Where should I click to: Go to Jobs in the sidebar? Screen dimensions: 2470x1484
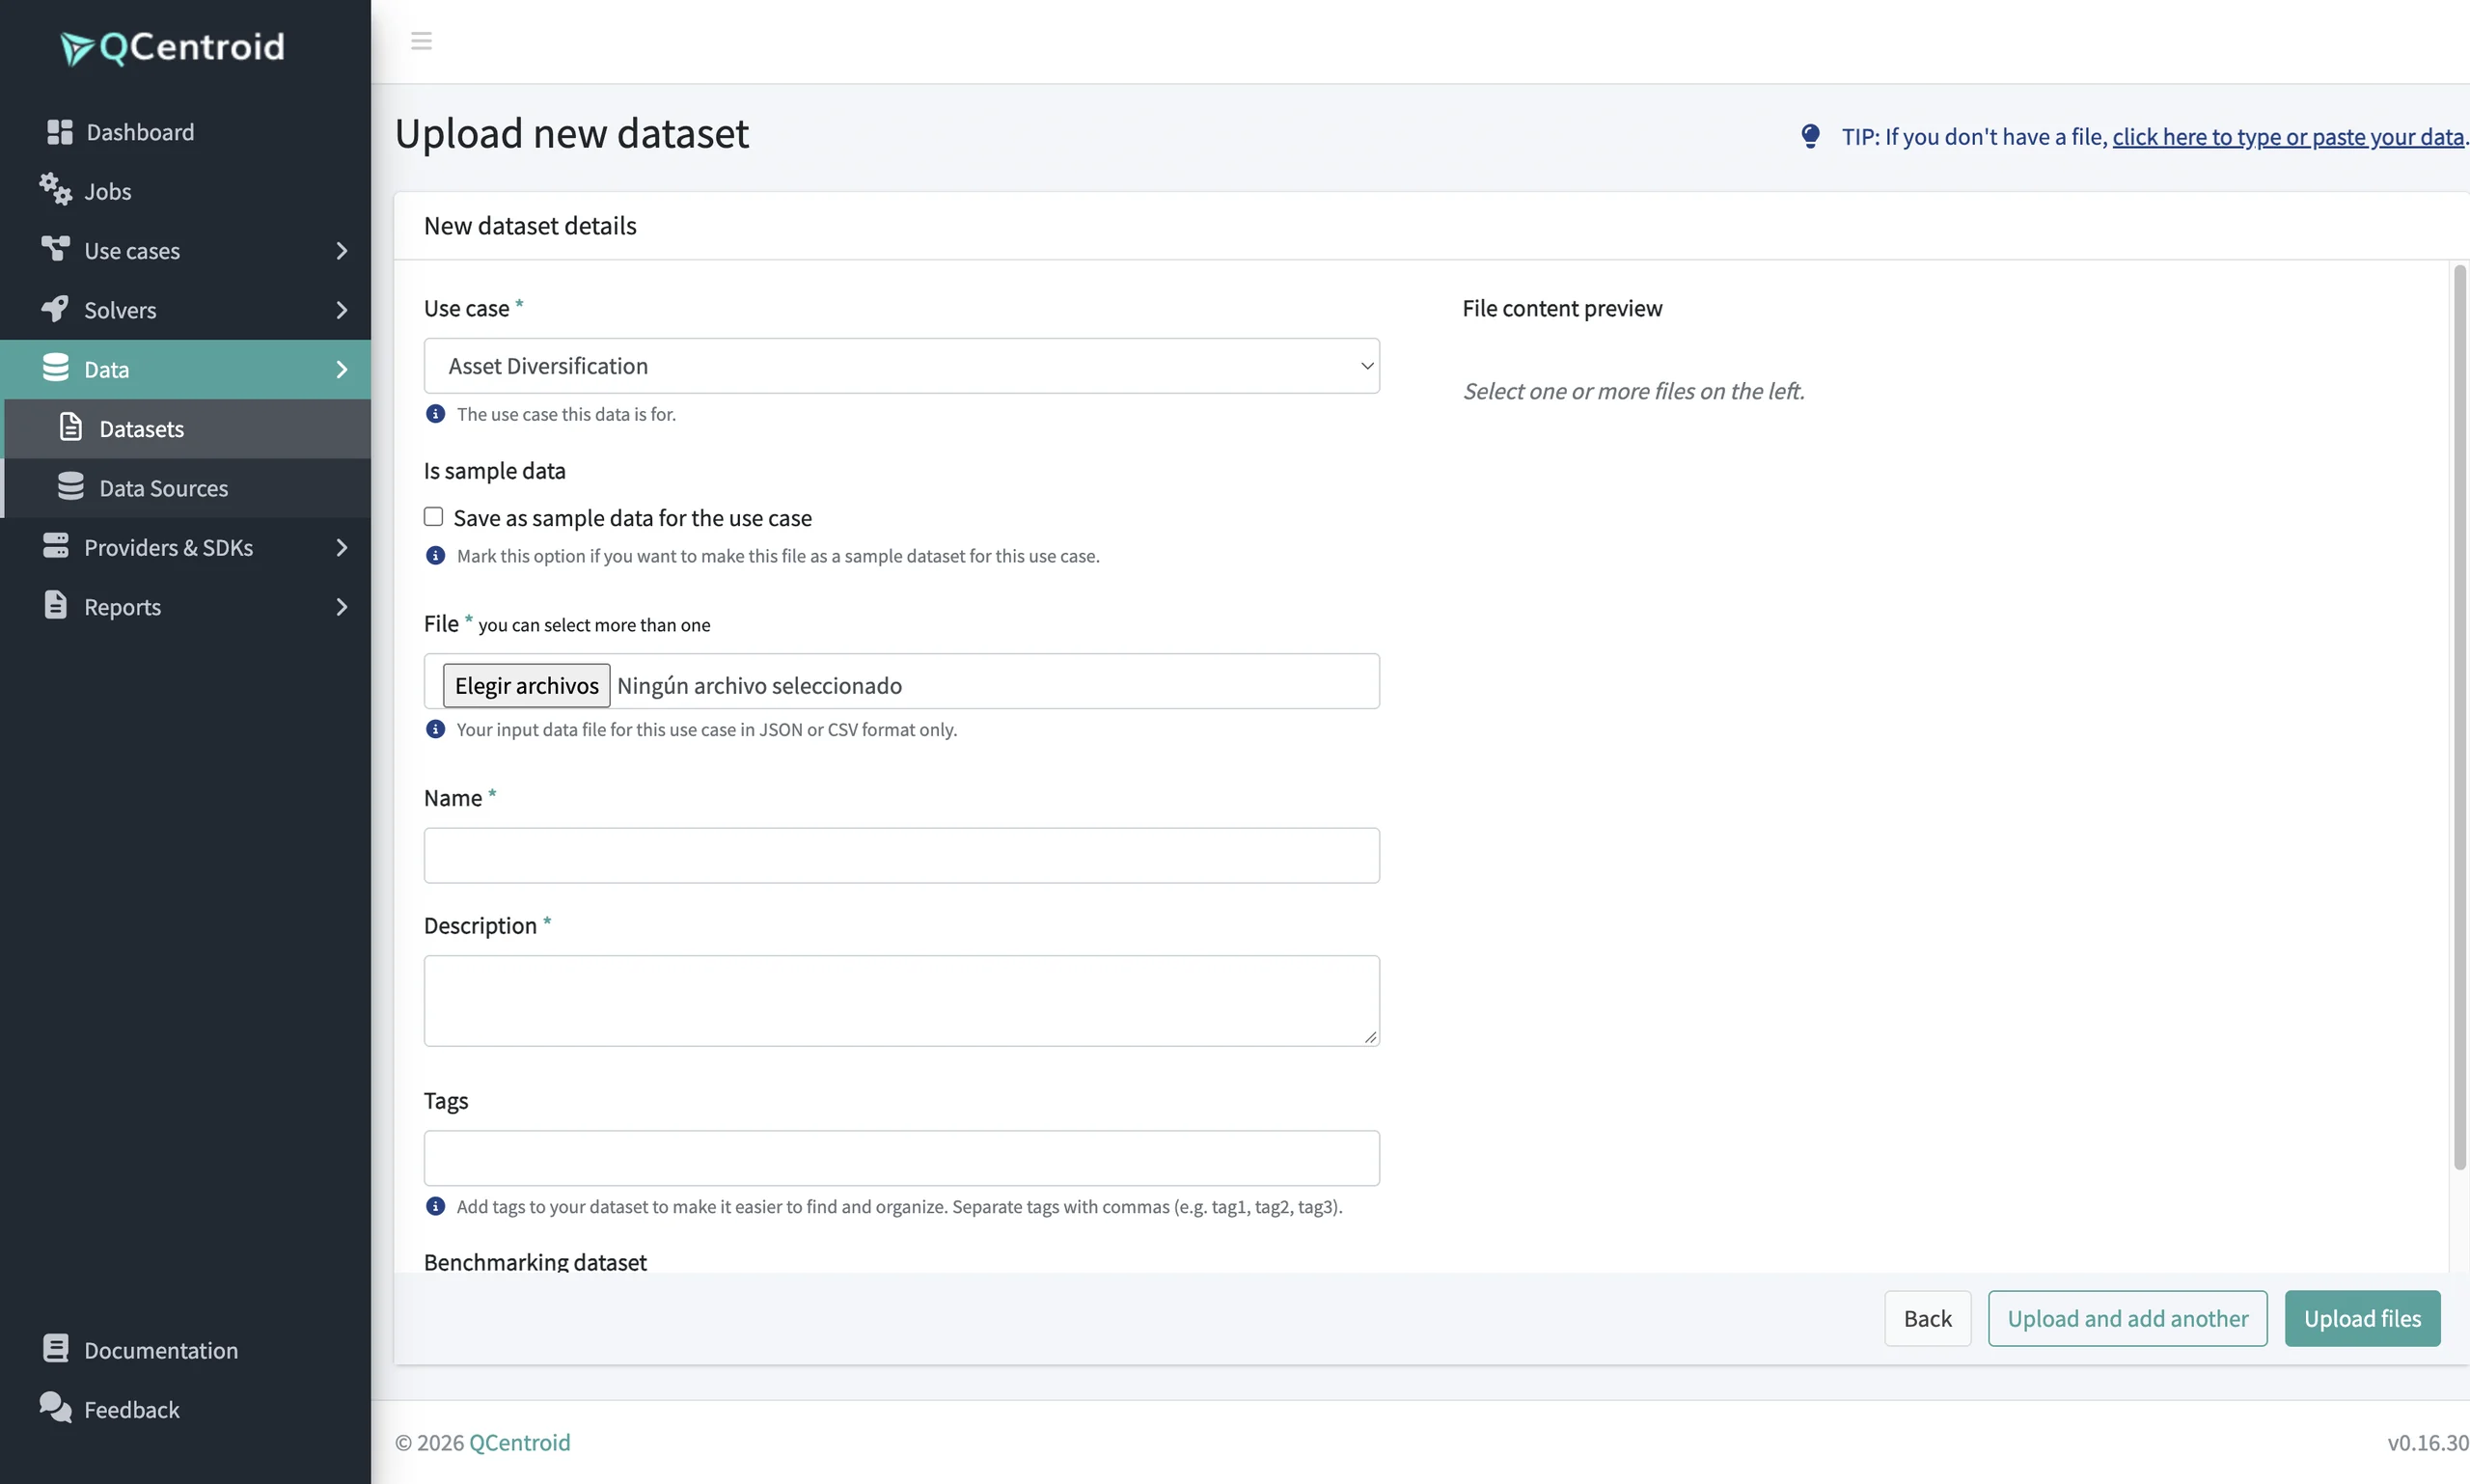pos(185,191)
